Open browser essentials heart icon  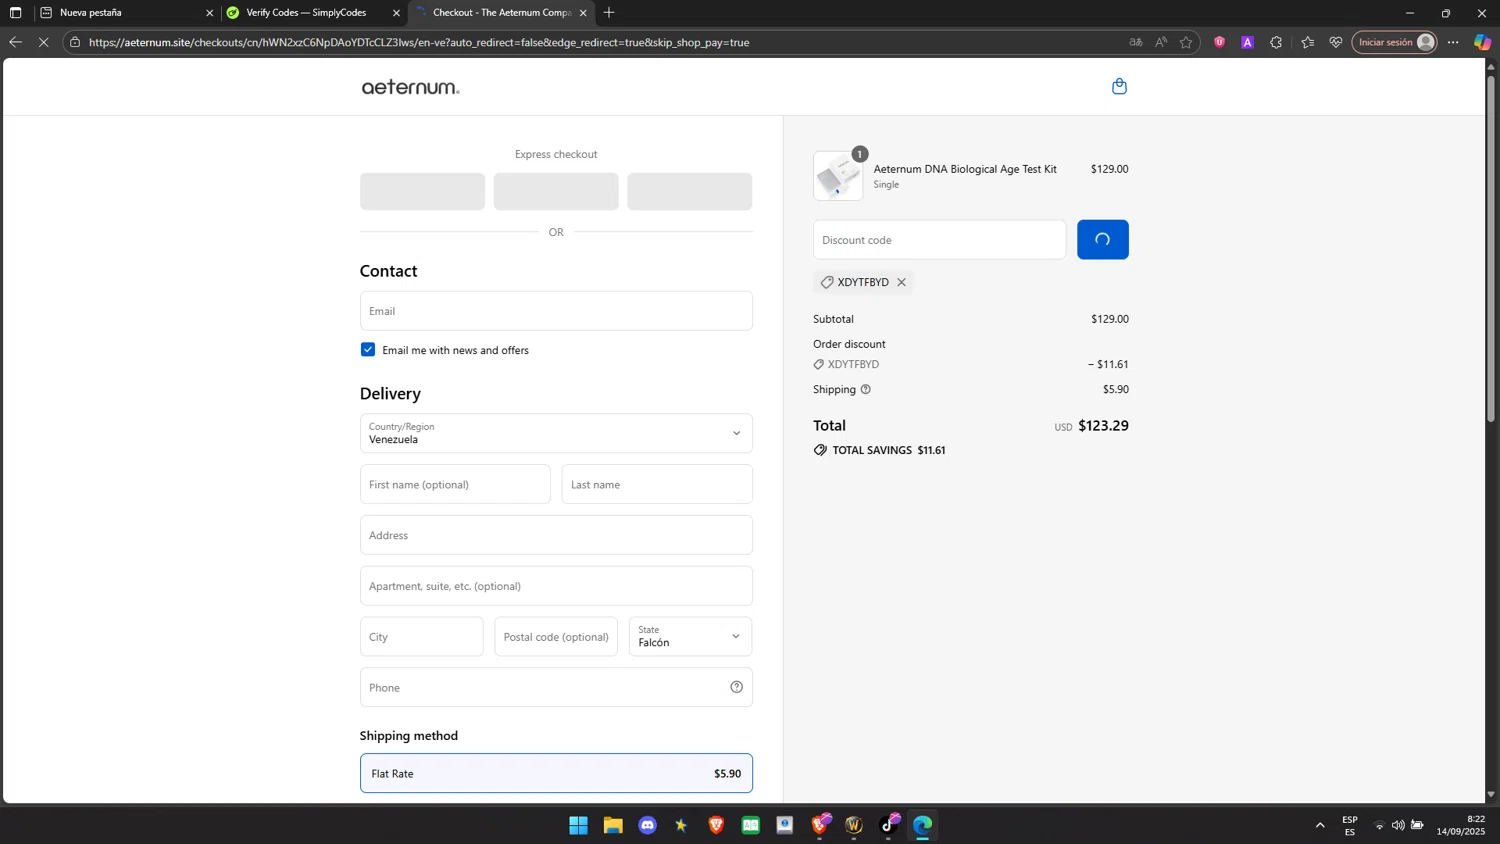(1336, 42)
